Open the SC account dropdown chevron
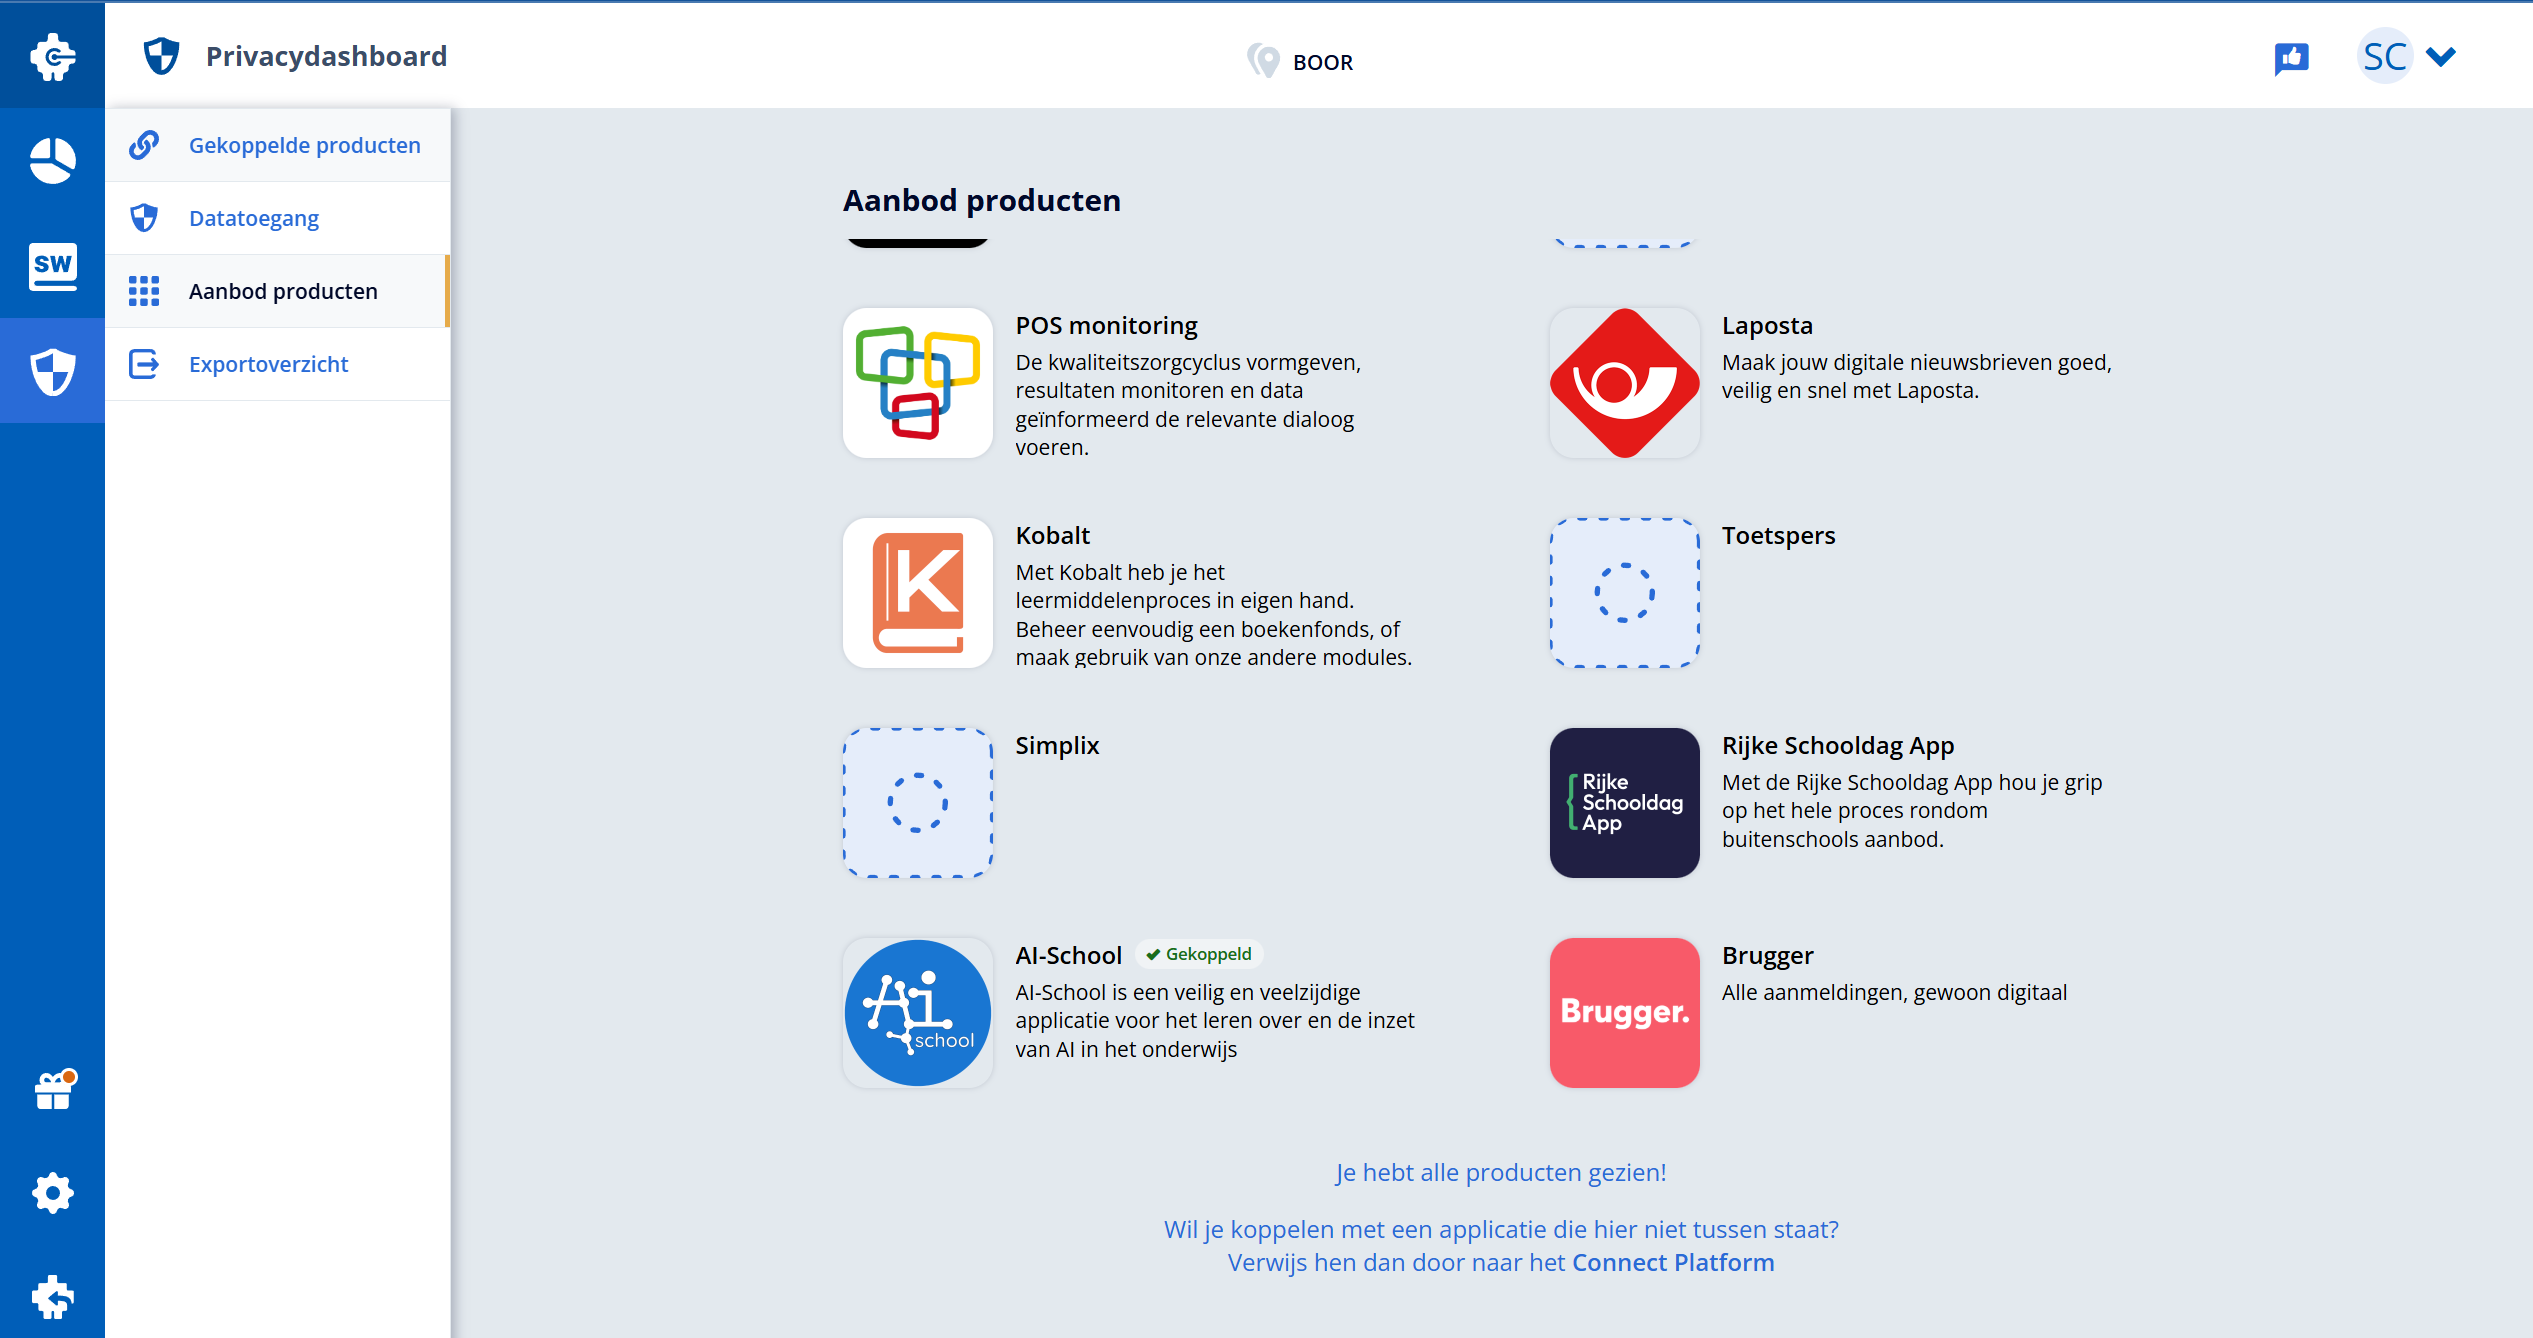 (2440, 57)
